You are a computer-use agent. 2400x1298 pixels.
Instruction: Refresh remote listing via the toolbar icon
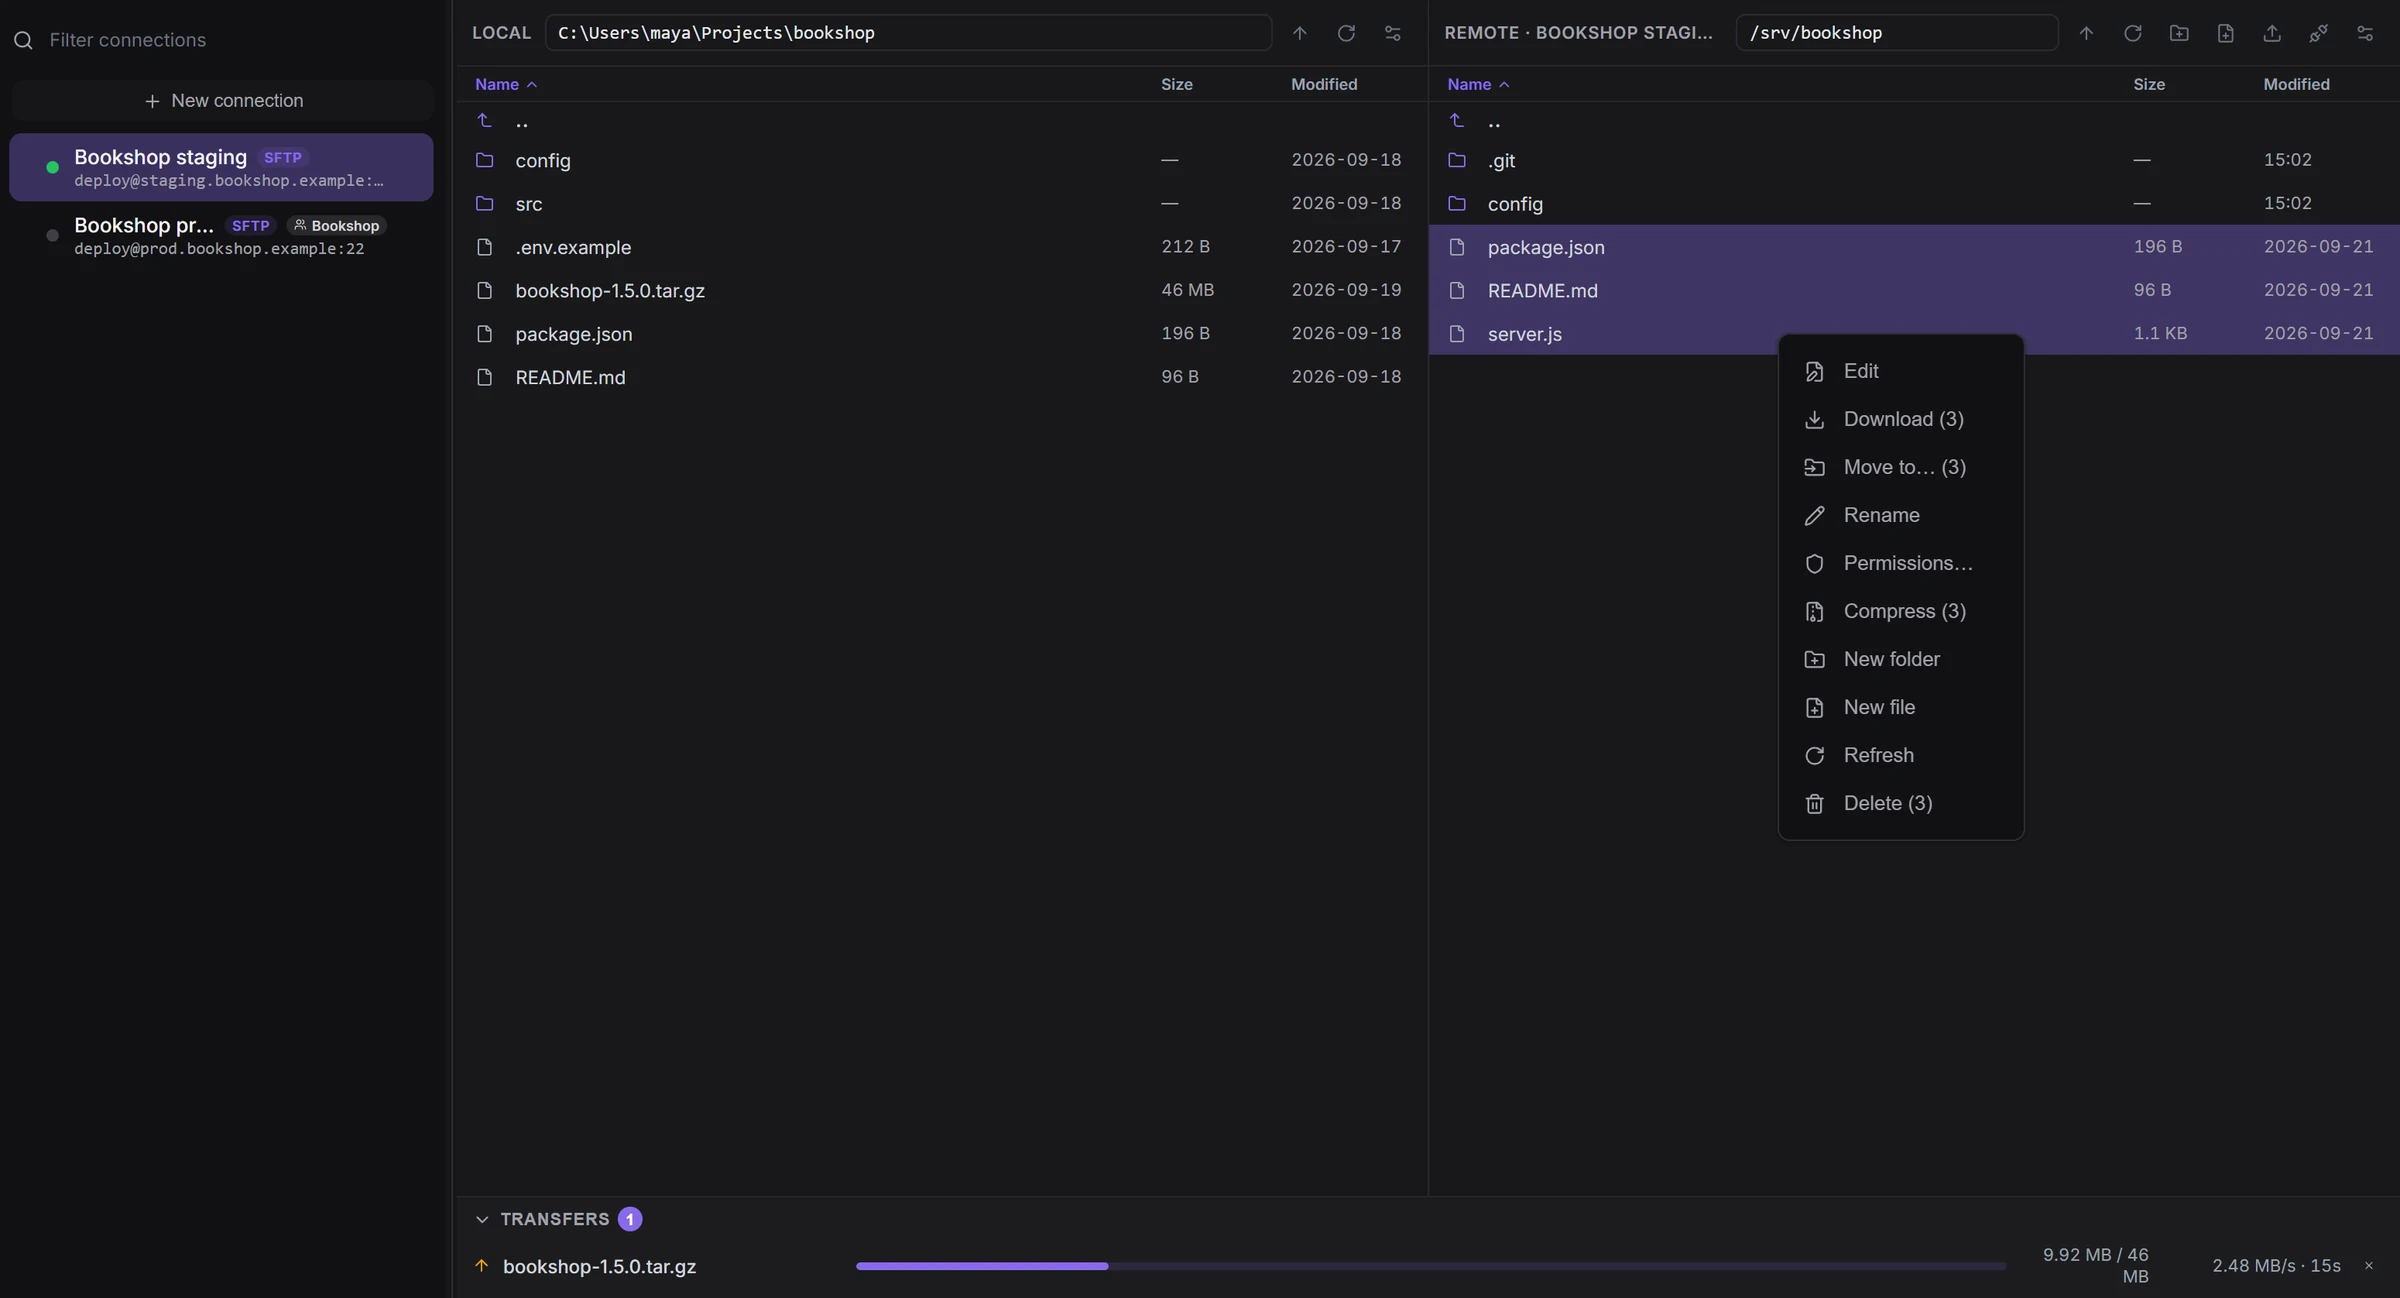point(2132,33)
